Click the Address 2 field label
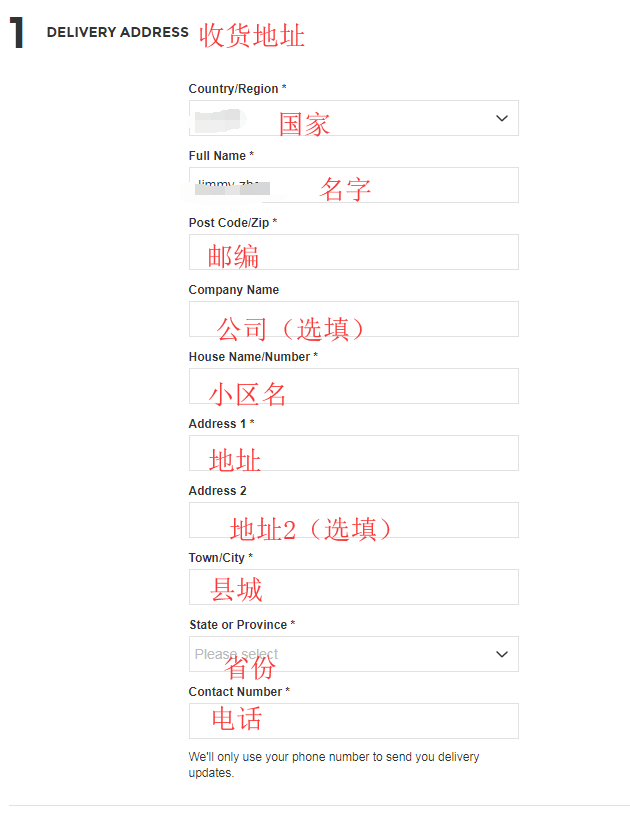The width and height of the screenshot is (630, 814). click(x=213, y=490)
